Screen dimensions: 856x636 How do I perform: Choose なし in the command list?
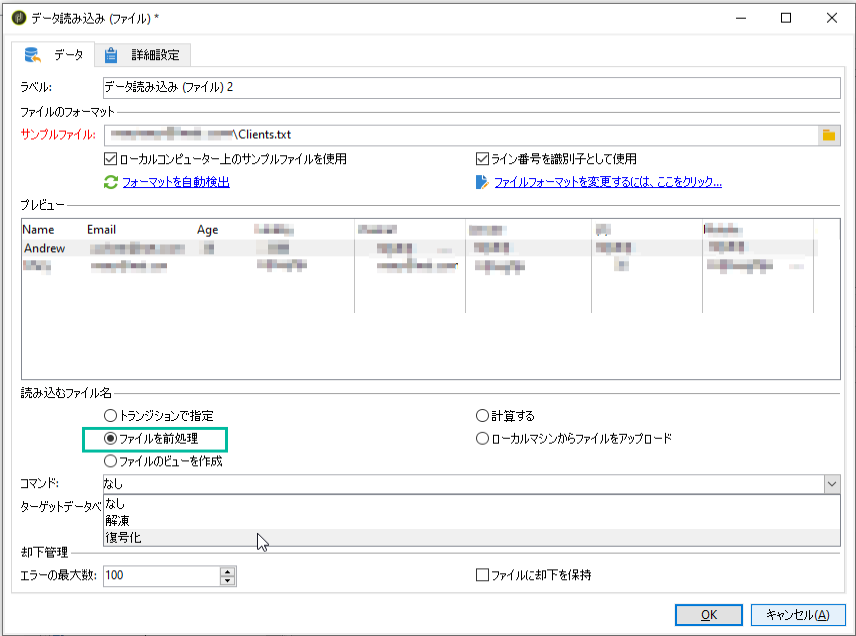click(472, 504)
